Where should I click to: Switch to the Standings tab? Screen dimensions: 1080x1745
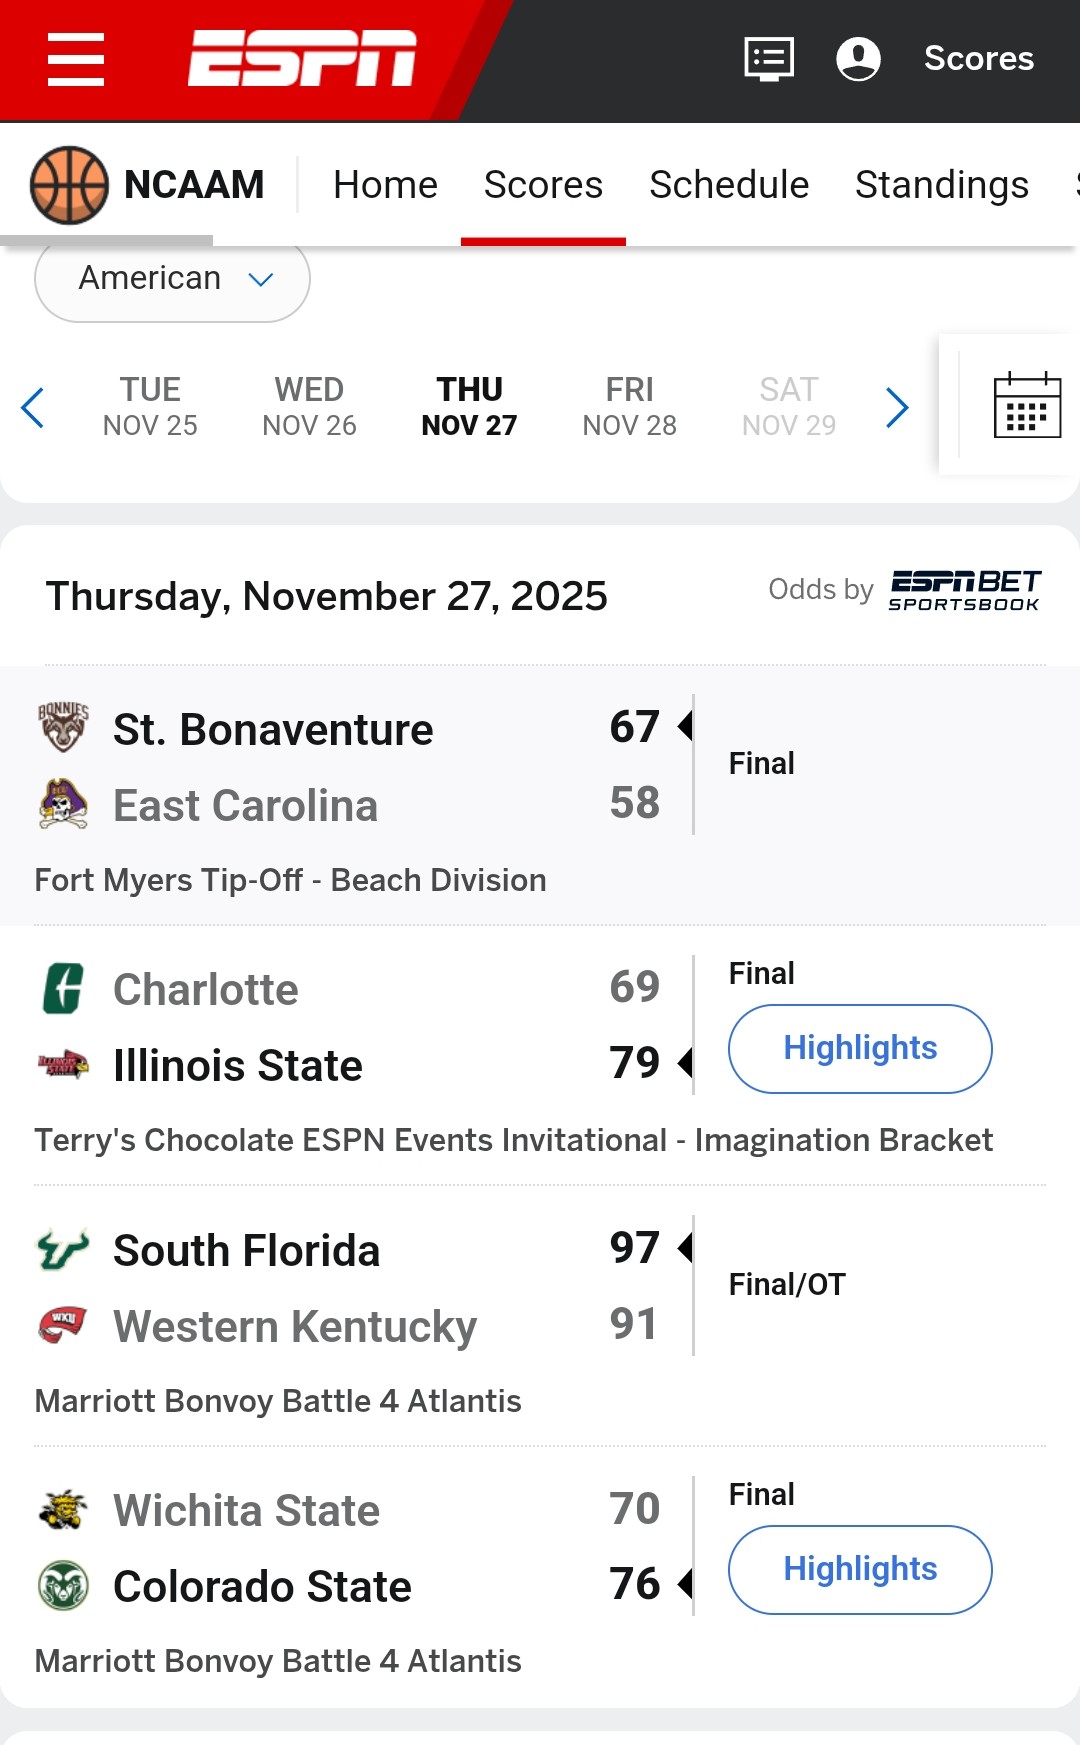tap(941, 185)
